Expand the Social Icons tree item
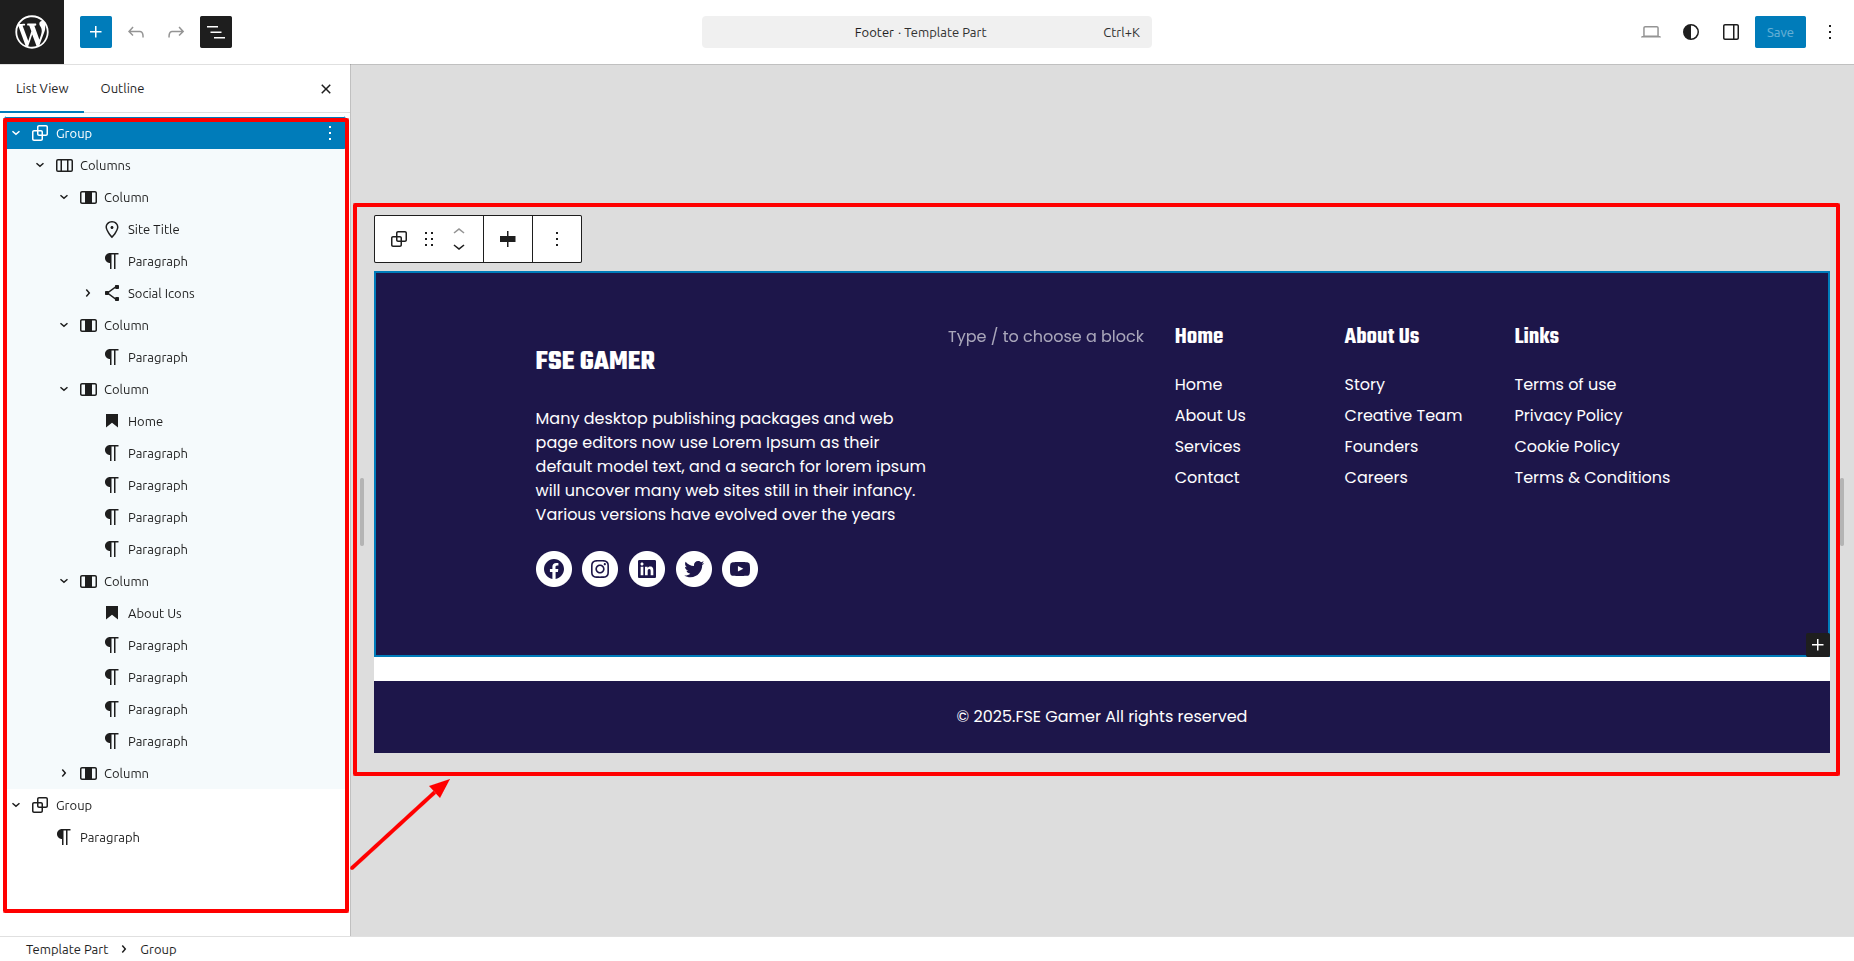Screen dimensions: 1854x961 pyautogui.click(x=88, y=293)
